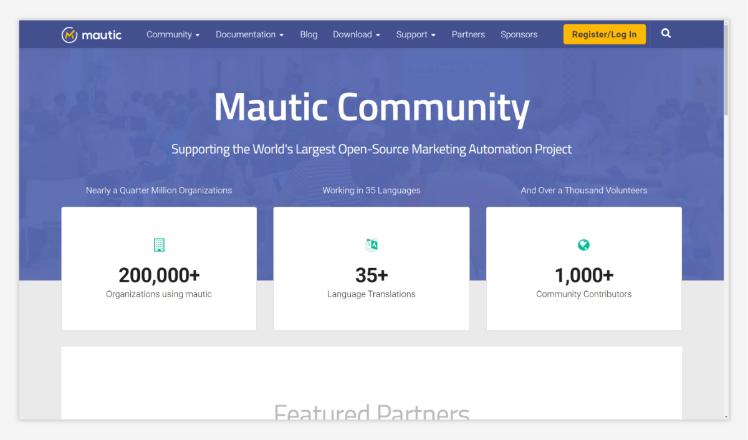Click the 200,000+ statistic
Viewport: 748px width, 440px height.
tap(159, 275)
